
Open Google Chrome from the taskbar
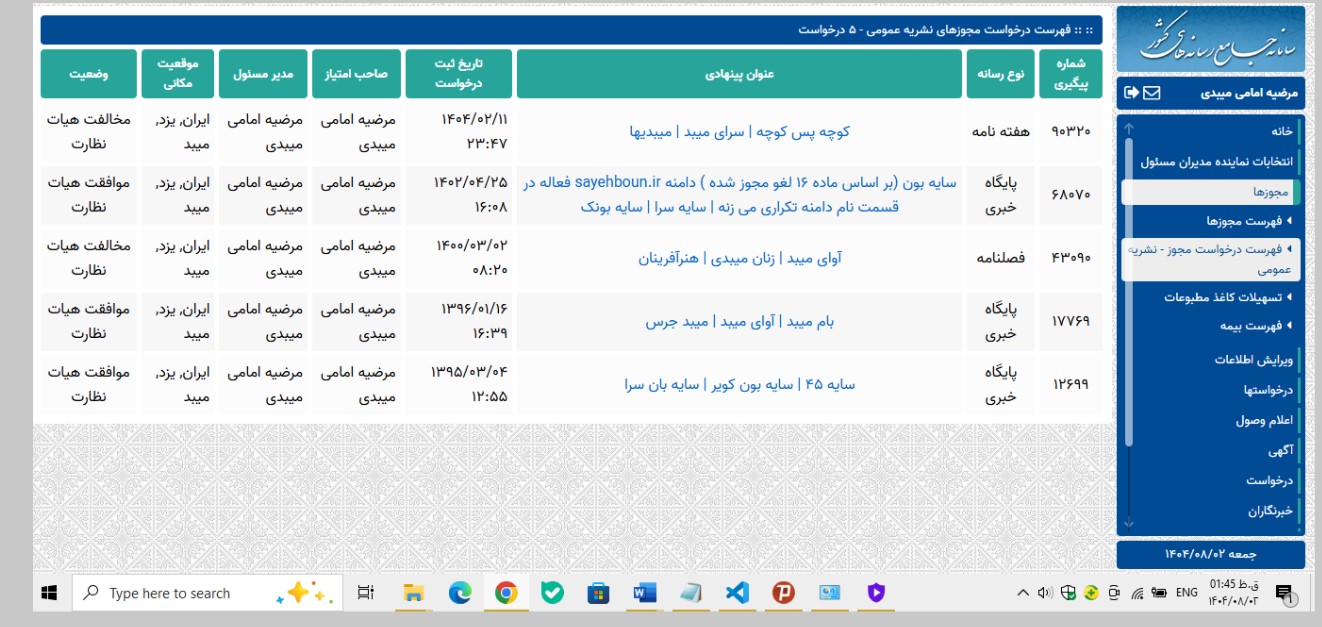(506, 593)
